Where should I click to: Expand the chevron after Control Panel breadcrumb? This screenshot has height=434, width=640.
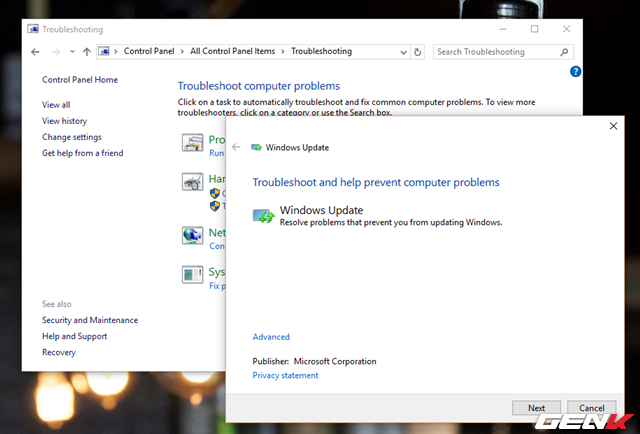point(182,51)
